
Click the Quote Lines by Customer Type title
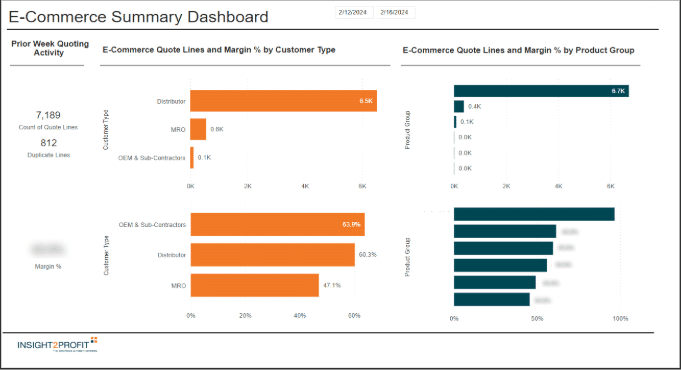[x=219, y=50]
